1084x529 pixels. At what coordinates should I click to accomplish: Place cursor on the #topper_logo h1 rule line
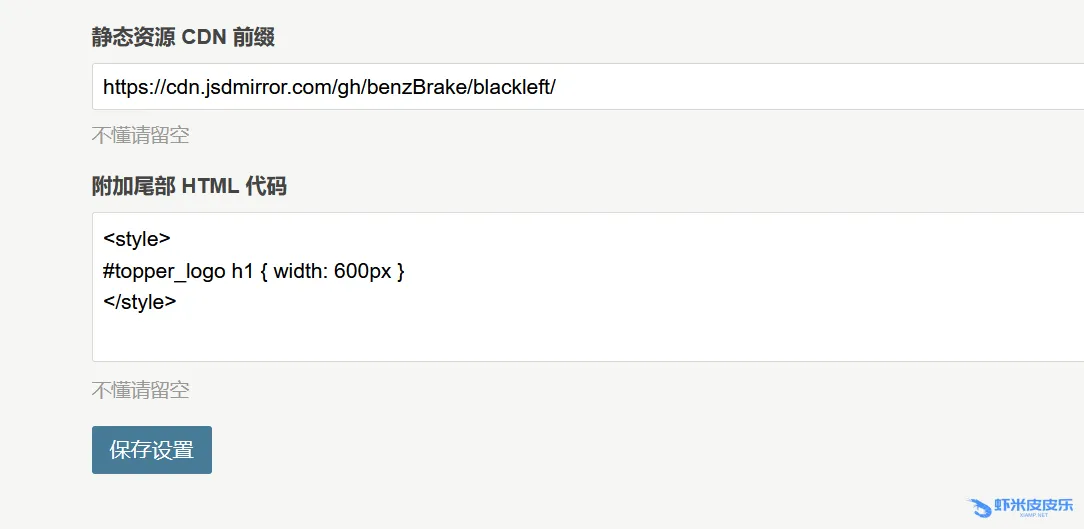[x=253, y=271]
